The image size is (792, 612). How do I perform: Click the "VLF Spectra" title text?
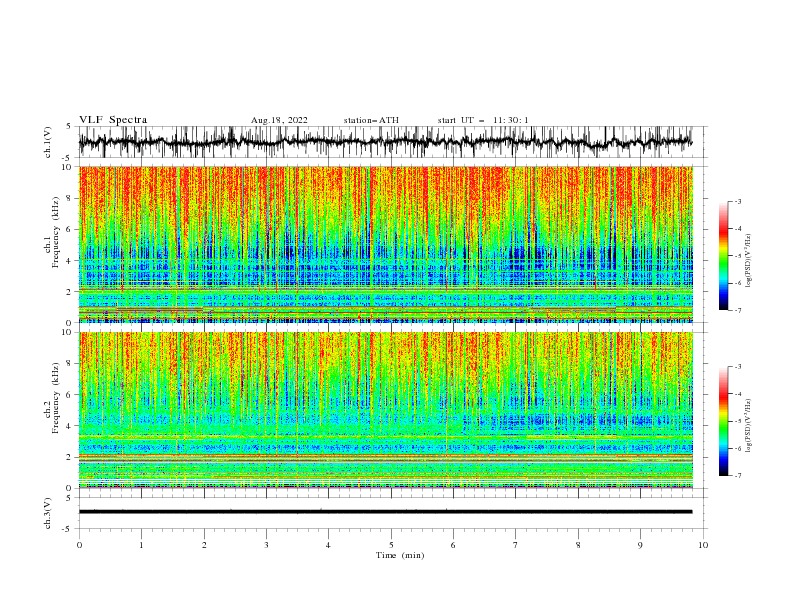click(x=113, y=120)
